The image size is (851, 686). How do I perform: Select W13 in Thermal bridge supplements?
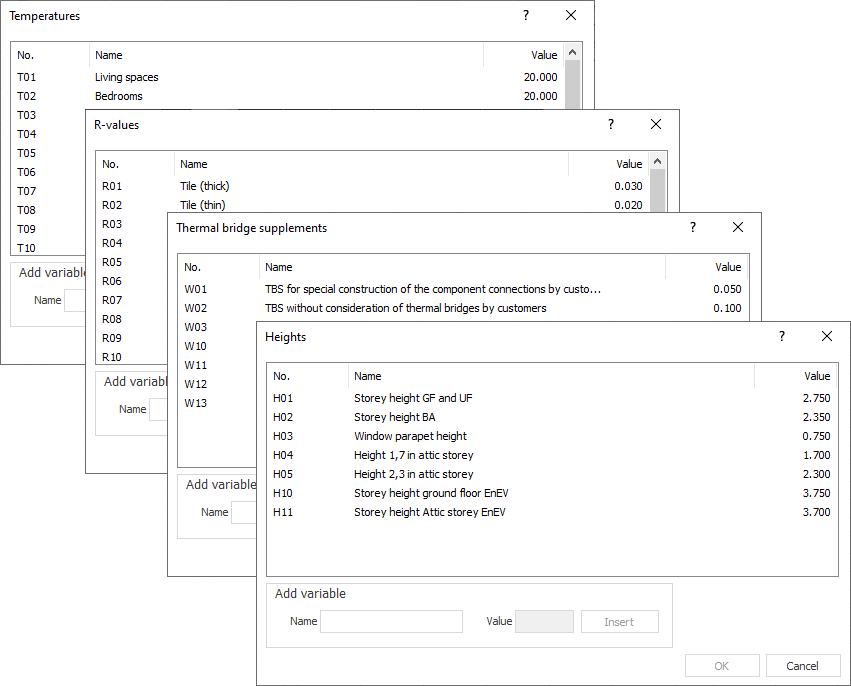[x=195, y=403]
